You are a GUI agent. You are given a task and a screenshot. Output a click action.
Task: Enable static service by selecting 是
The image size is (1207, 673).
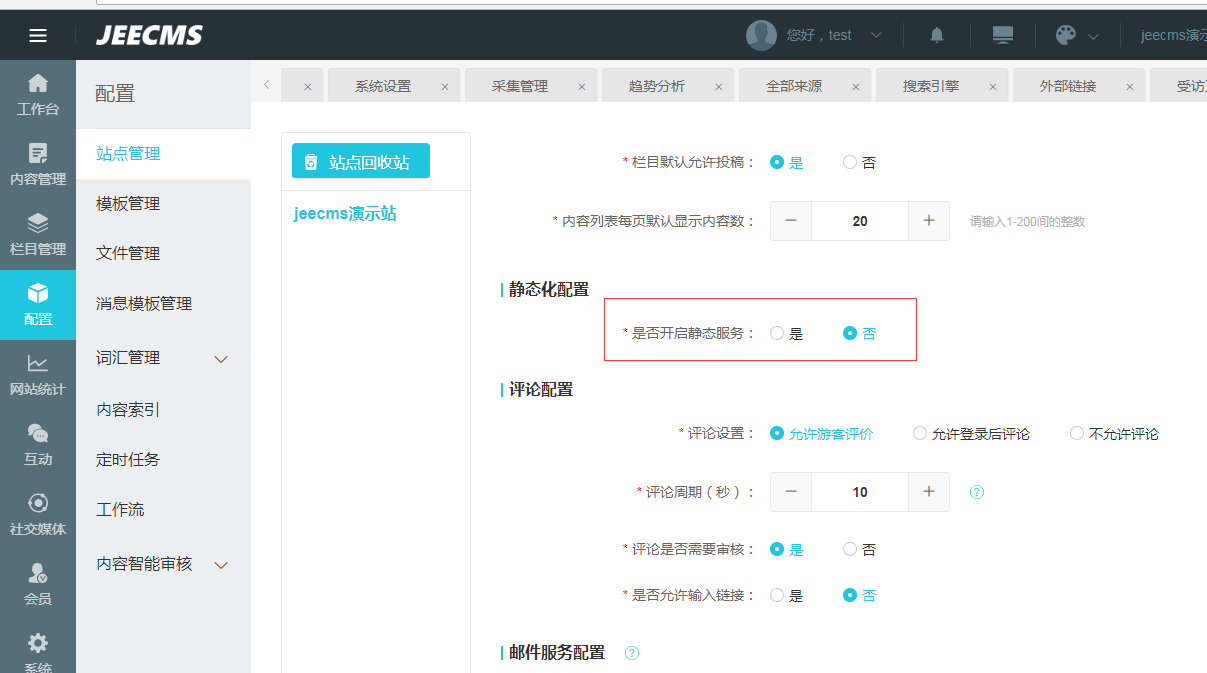777,334
